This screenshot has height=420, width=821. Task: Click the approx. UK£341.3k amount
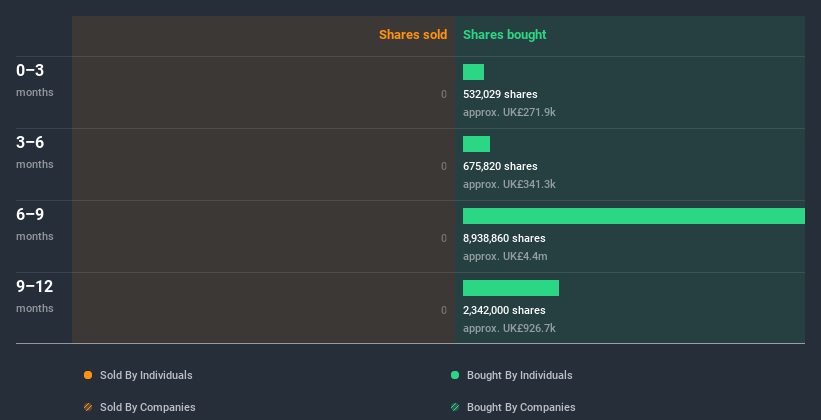(509, 184)
